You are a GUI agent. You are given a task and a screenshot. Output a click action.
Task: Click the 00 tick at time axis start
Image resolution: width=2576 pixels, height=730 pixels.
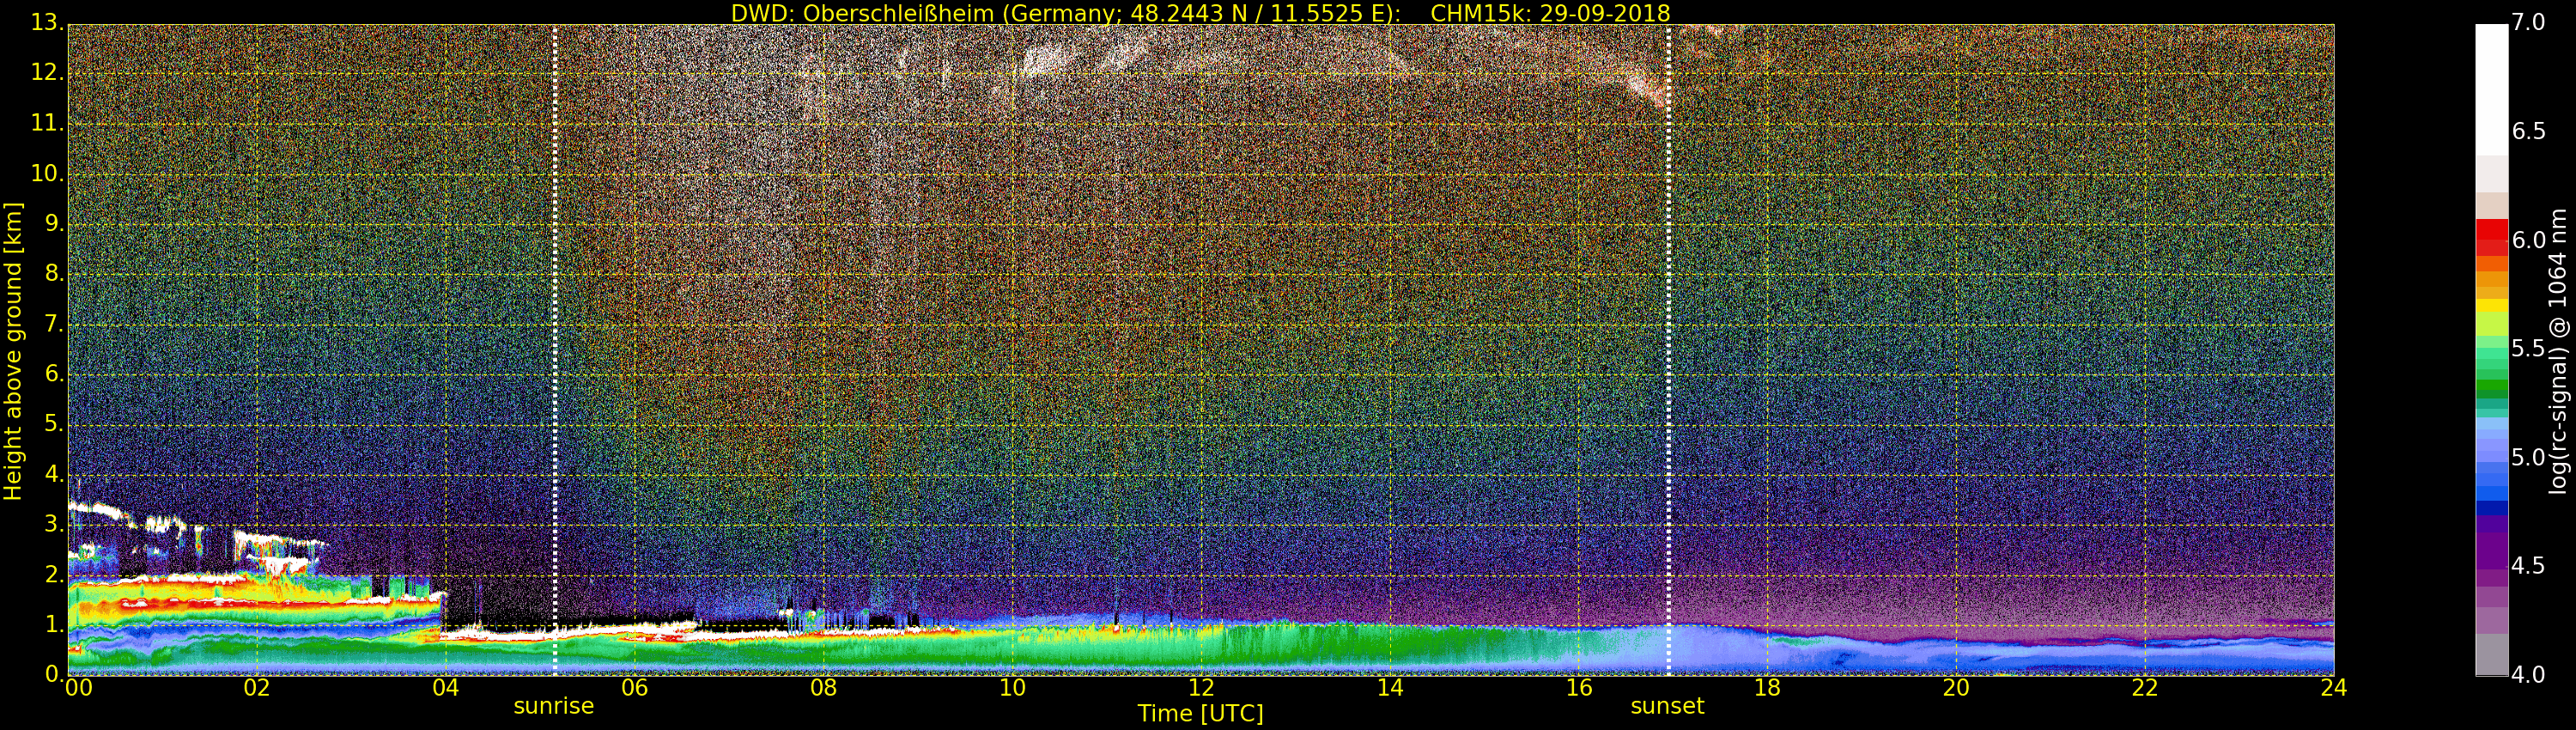[x=78, y=688]
